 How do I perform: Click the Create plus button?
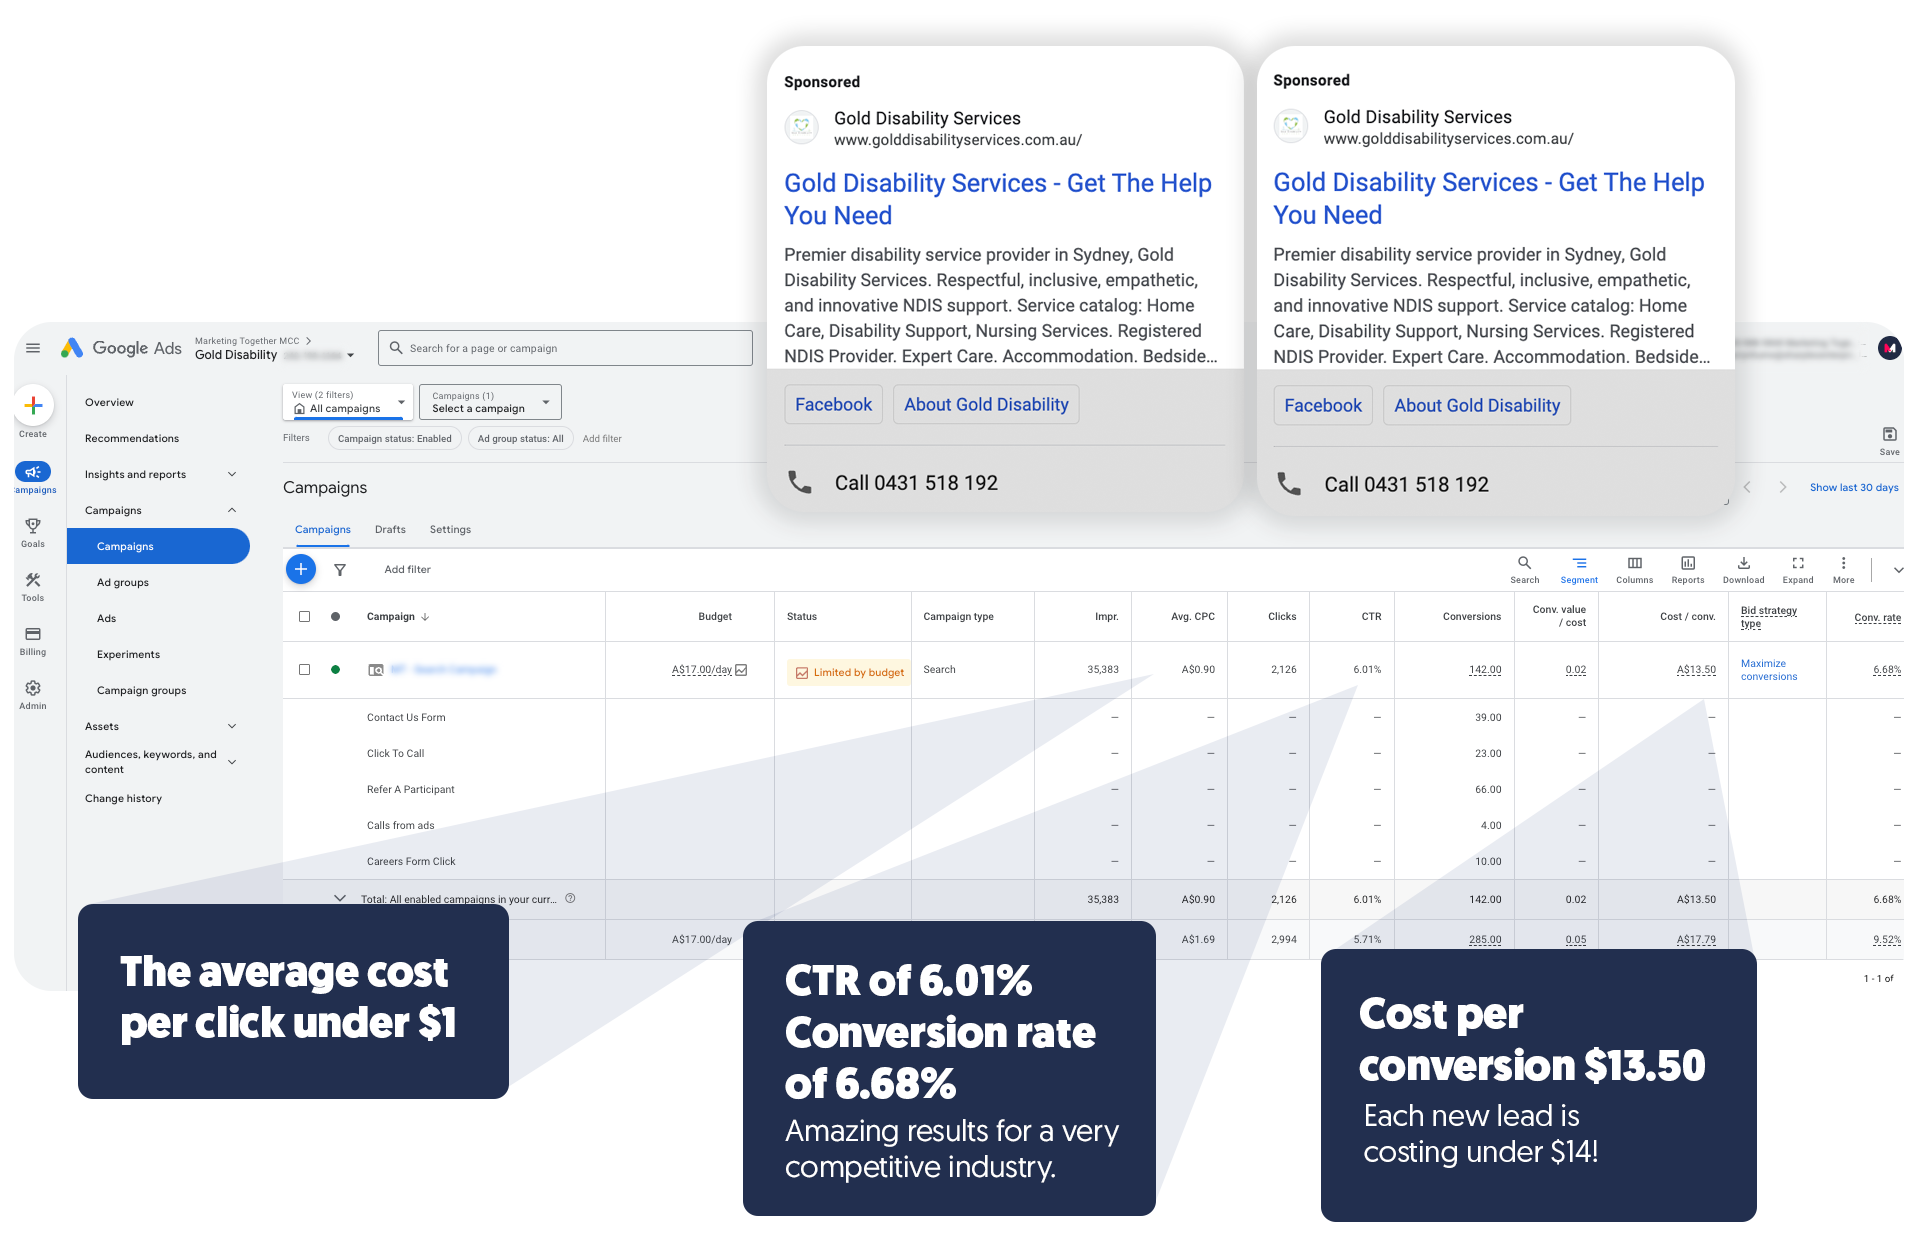pyautogui.click(x=33, y=405)
